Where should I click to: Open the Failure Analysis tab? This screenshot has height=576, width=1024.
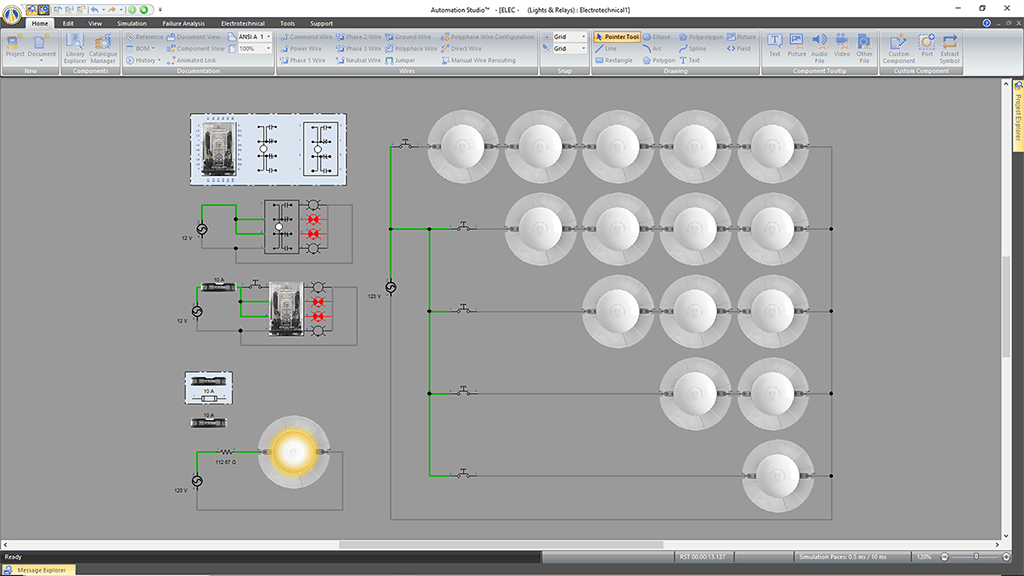point(183,22)
